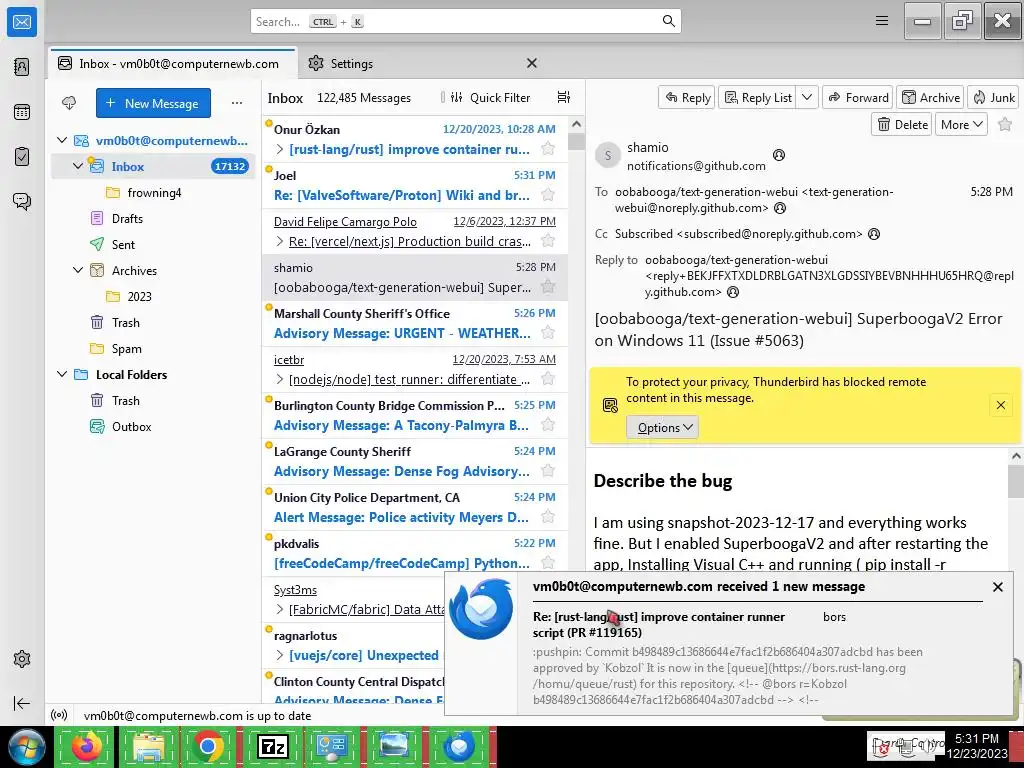The width and height of the screenshot is (1024, 768).
Task: Open the Thunderbird application menu
Action: 882,21
